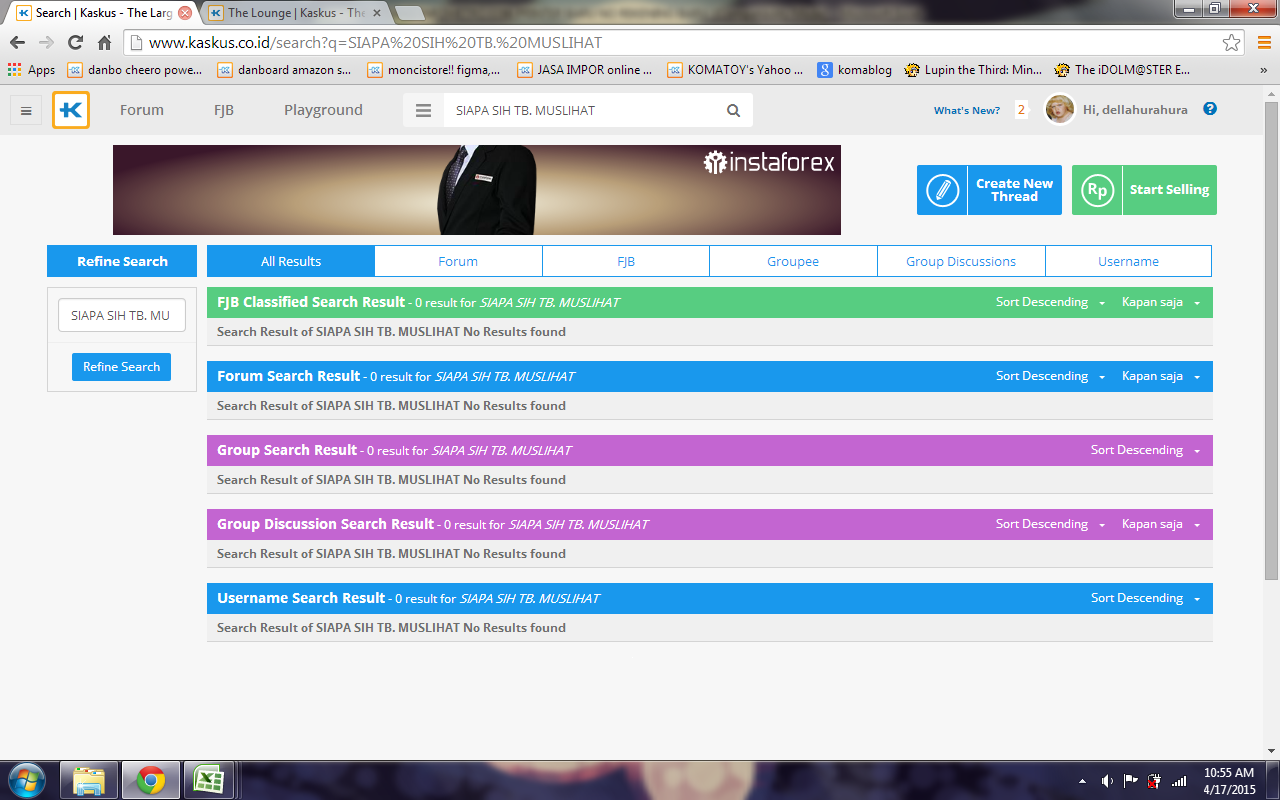Switch to The Lounge Kaskus tab
1280x800 pixels.
pos(296,13)
